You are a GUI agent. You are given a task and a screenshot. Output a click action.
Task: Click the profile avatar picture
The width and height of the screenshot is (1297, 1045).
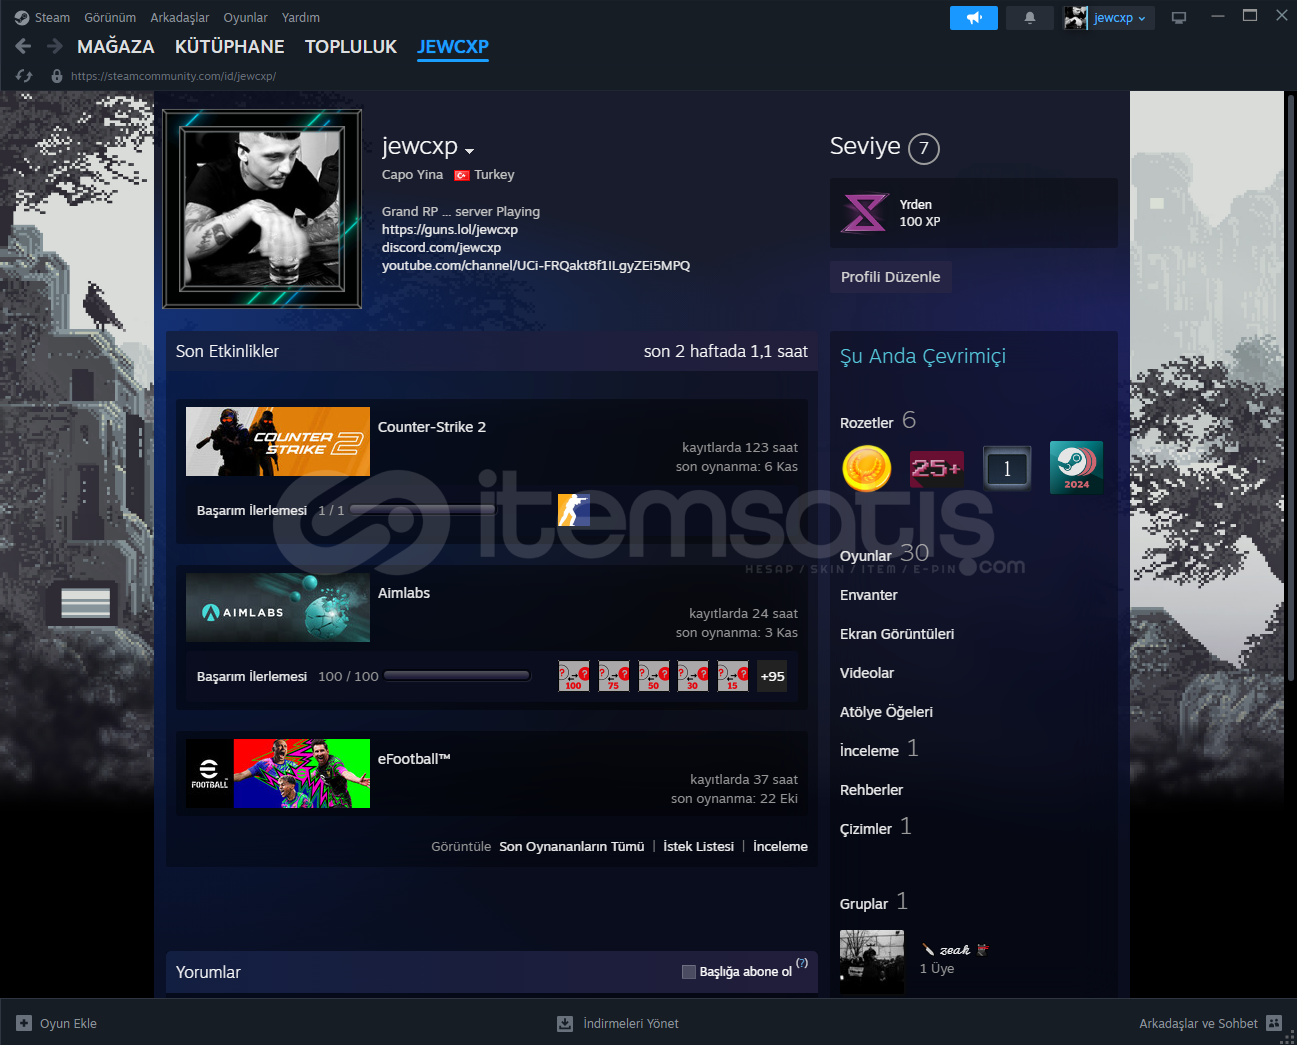pos(262,208)
